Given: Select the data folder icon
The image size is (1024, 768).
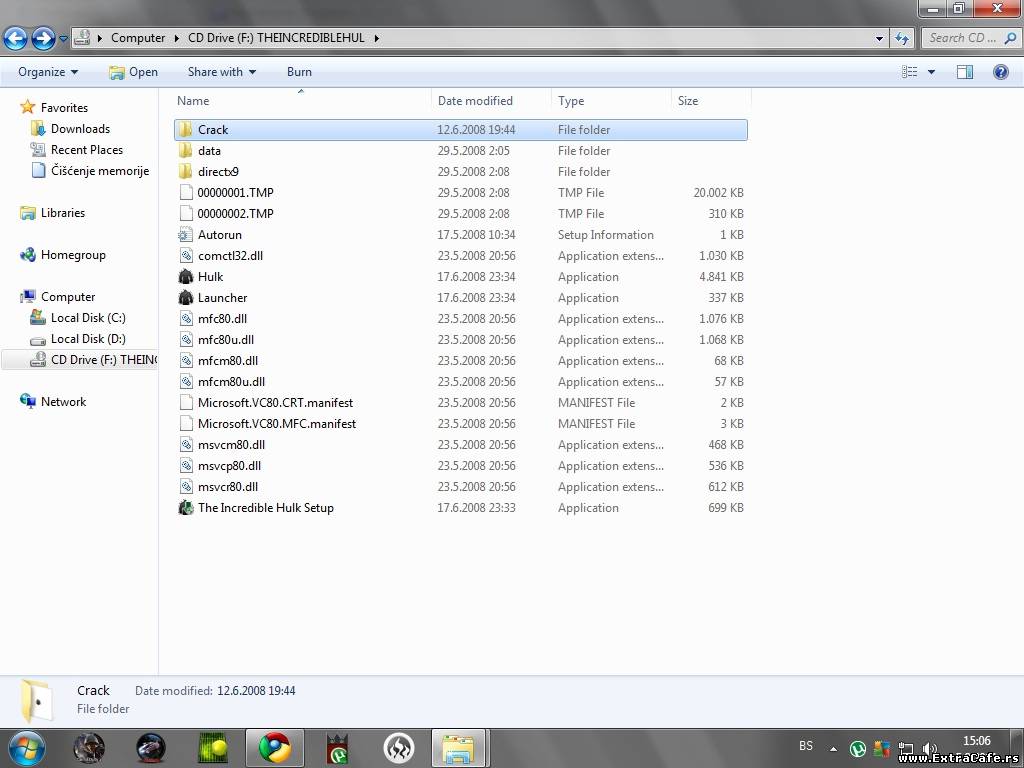Looking at the screenshot, I should pos(185,150).
